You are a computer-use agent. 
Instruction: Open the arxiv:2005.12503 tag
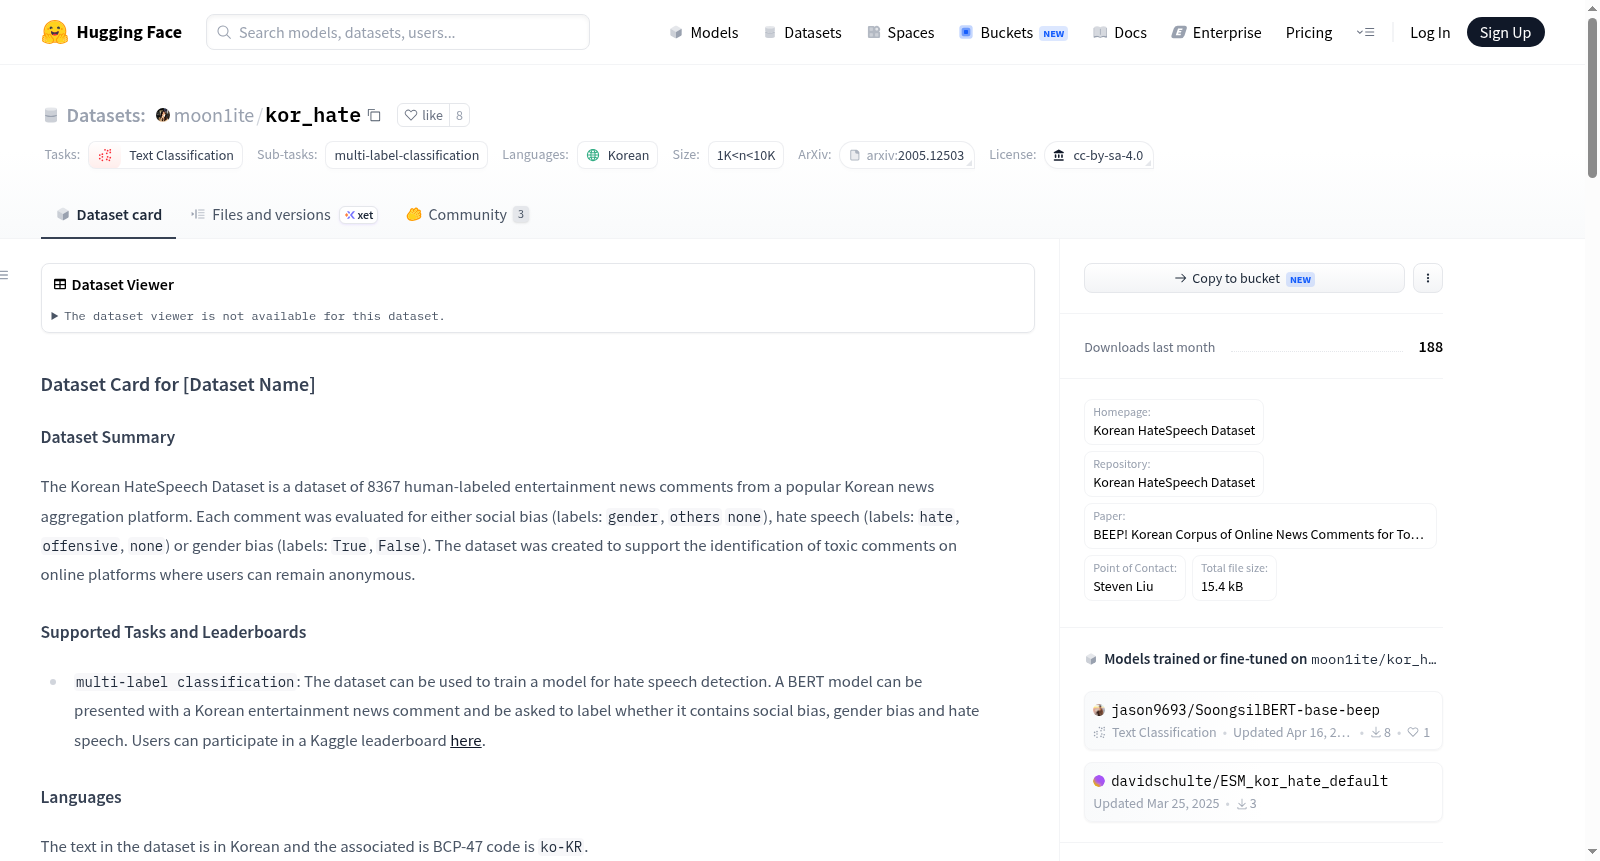click(x=907, y=155)
